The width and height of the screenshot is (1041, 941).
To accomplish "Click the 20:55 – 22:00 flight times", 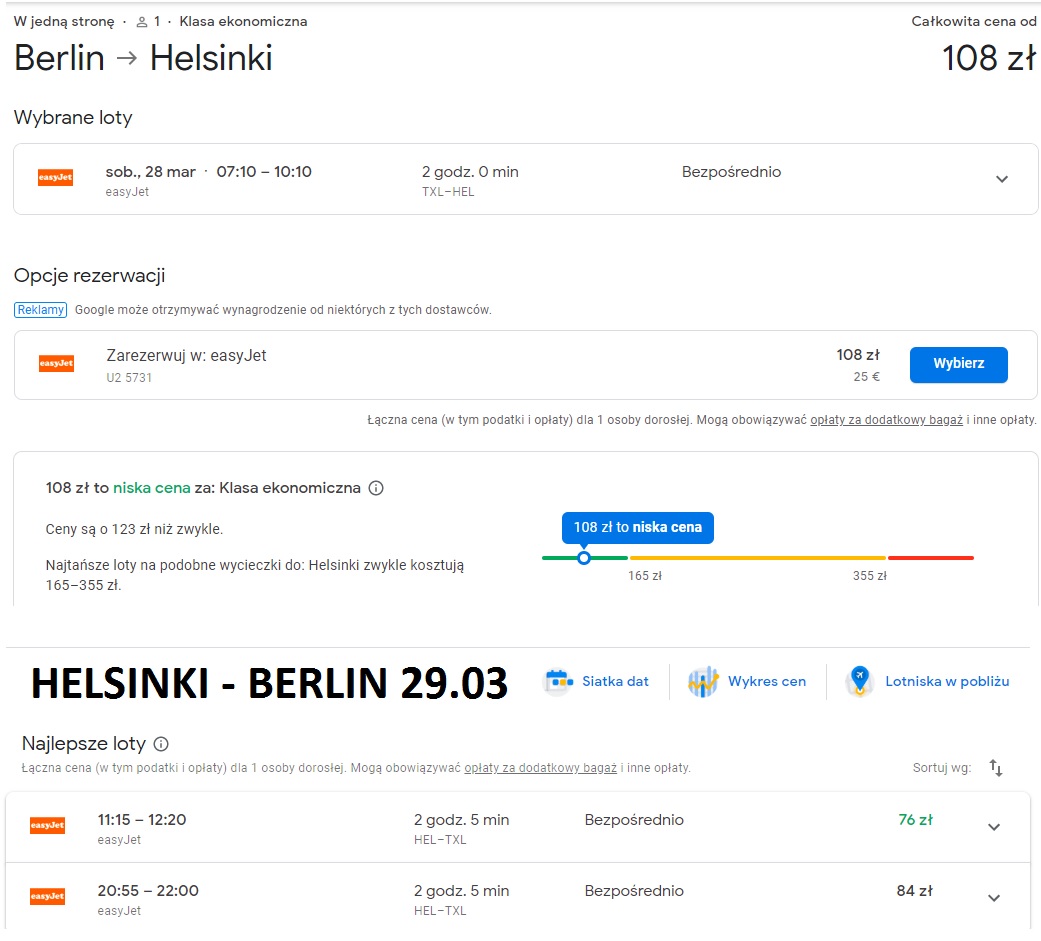I will coord(148,891).
